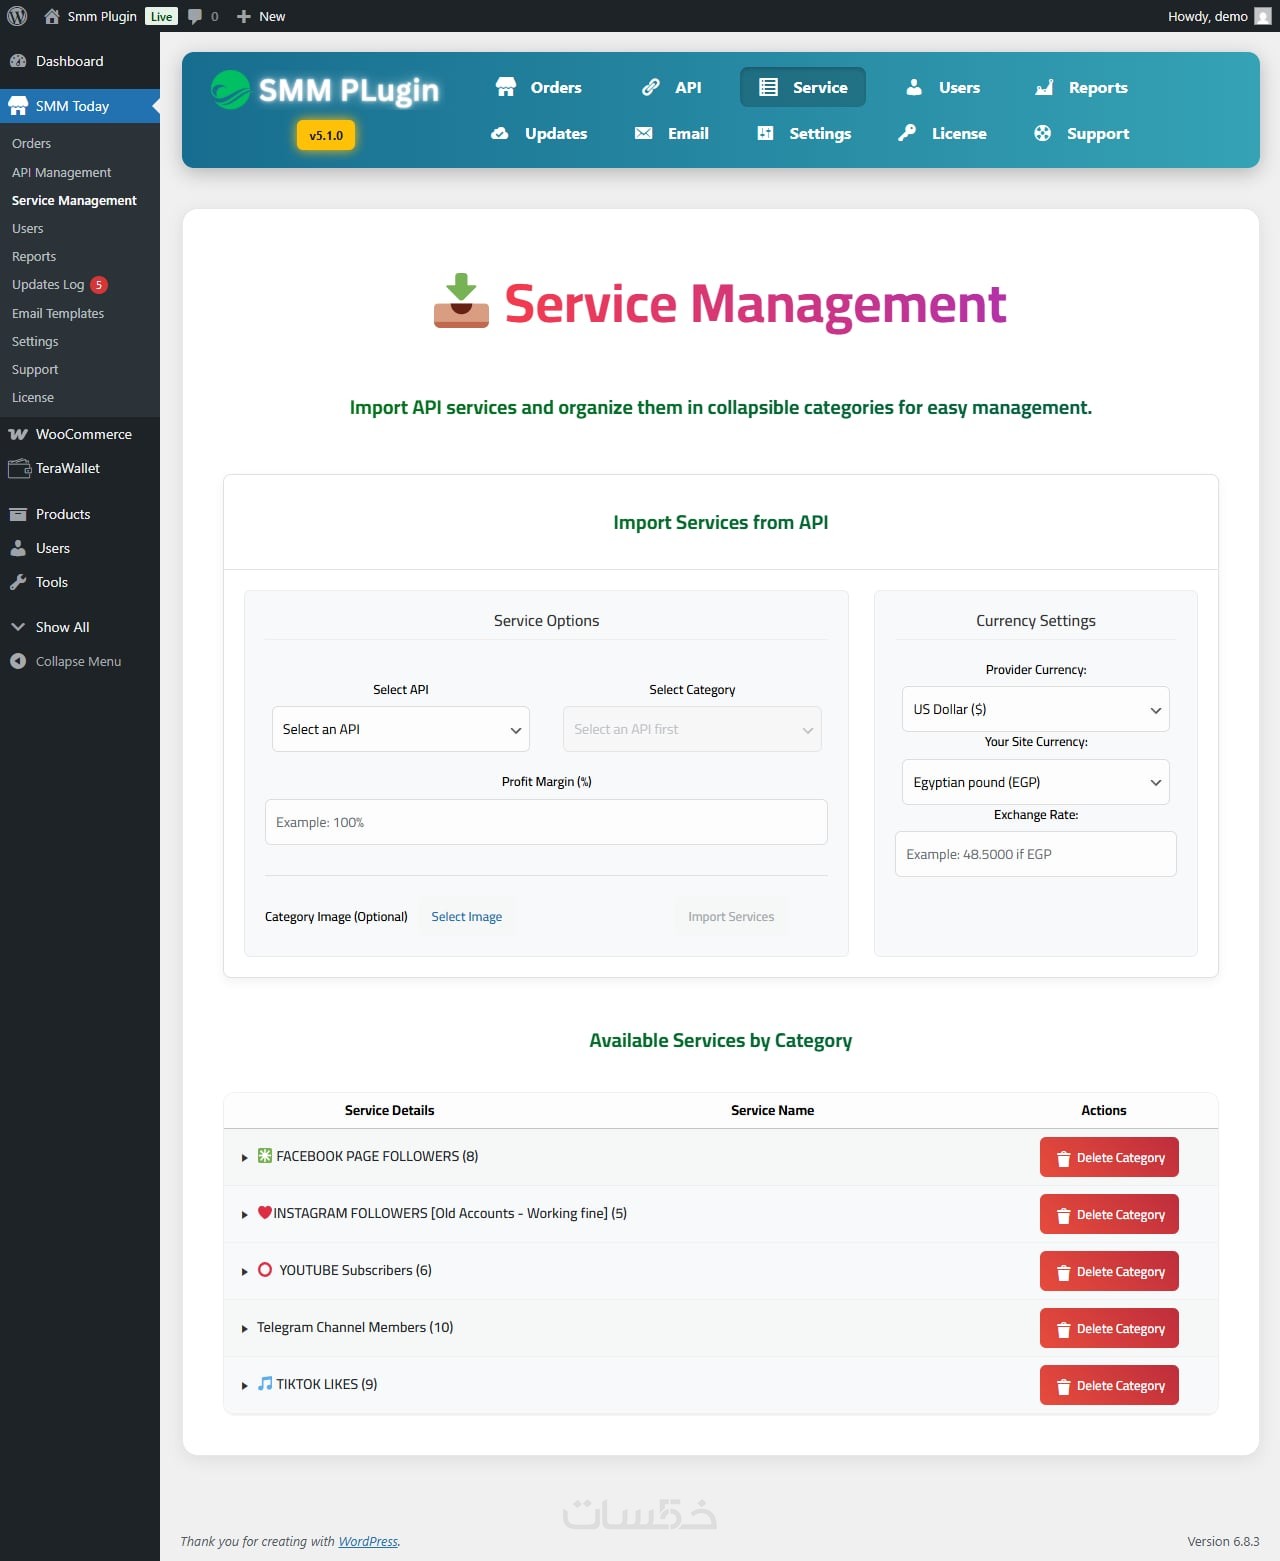Expand the Telegram Channel Members category

[x=244, y=1328]
